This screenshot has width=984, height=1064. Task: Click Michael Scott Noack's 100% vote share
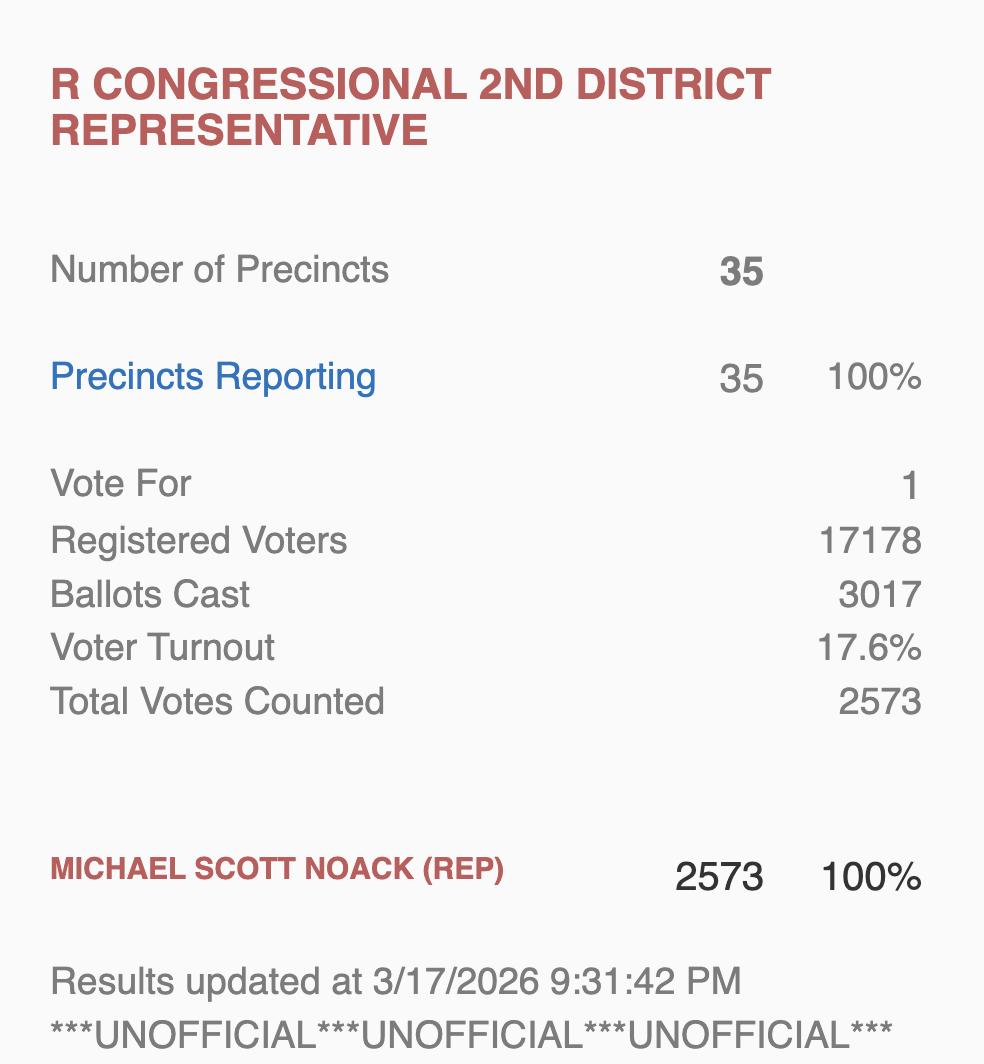click(x=870, y=877)
